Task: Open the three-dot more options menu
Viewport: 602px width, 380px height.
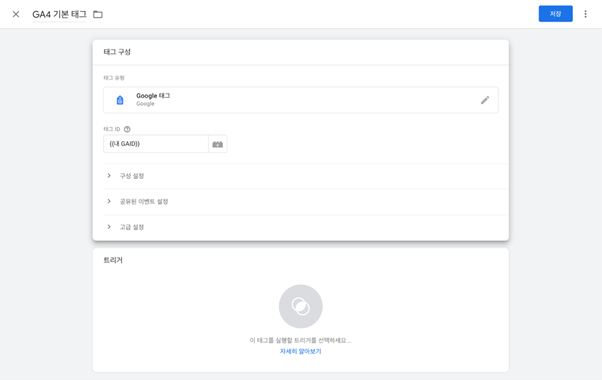Action: coord(585,14)
